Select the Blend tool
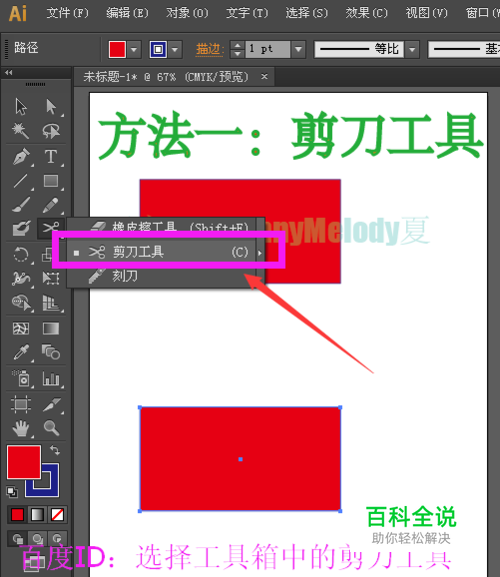Viewport: 500px width, 577px height. (51, 353)
